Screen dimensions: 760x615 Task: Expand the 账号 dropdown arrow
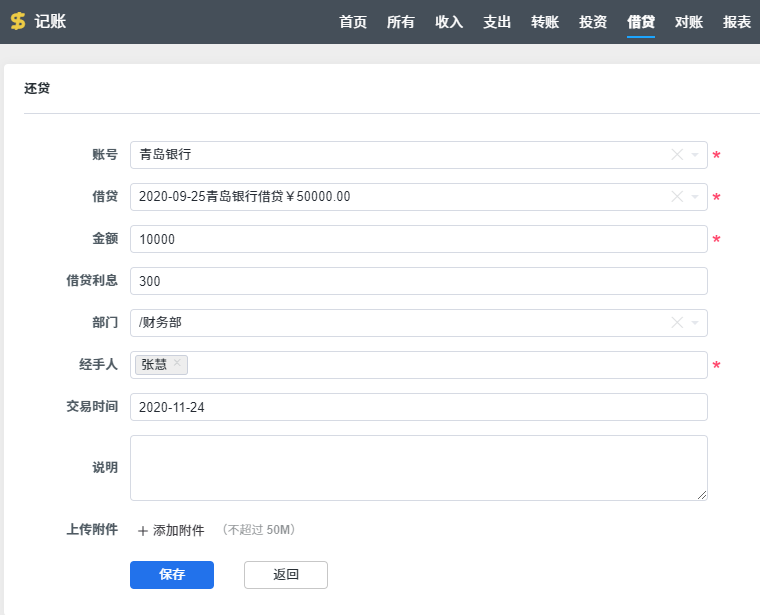coord(695,155)
